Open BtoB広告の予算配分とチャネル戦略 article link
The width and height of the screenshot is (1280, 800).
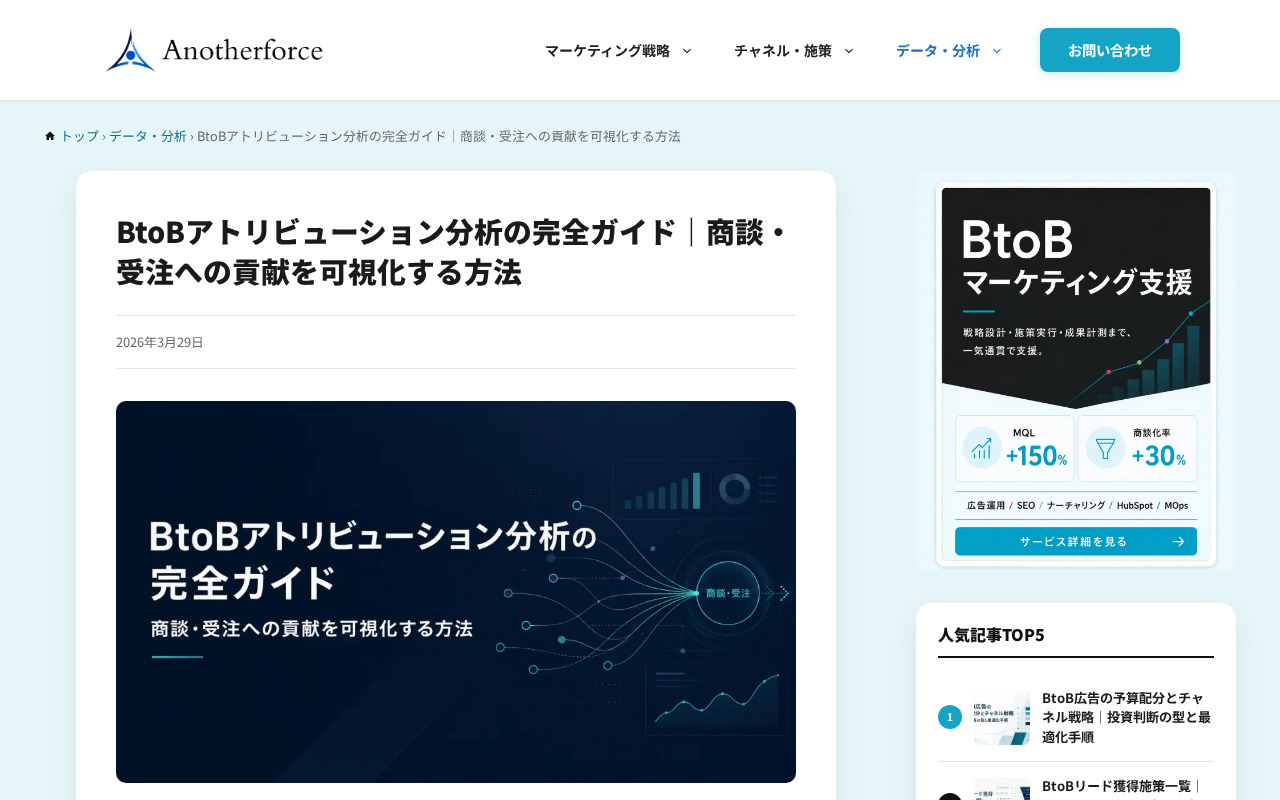(x=1127, y=717)
